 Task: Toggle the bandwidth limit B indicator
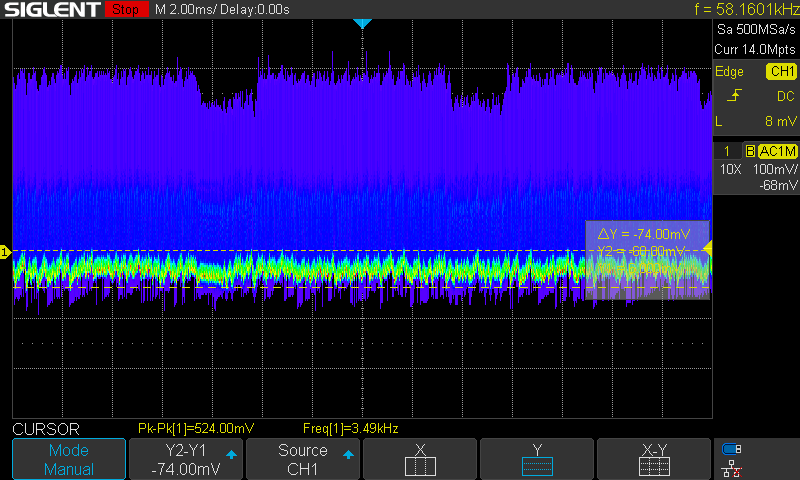pyautogui.click(x=749, y=151)
